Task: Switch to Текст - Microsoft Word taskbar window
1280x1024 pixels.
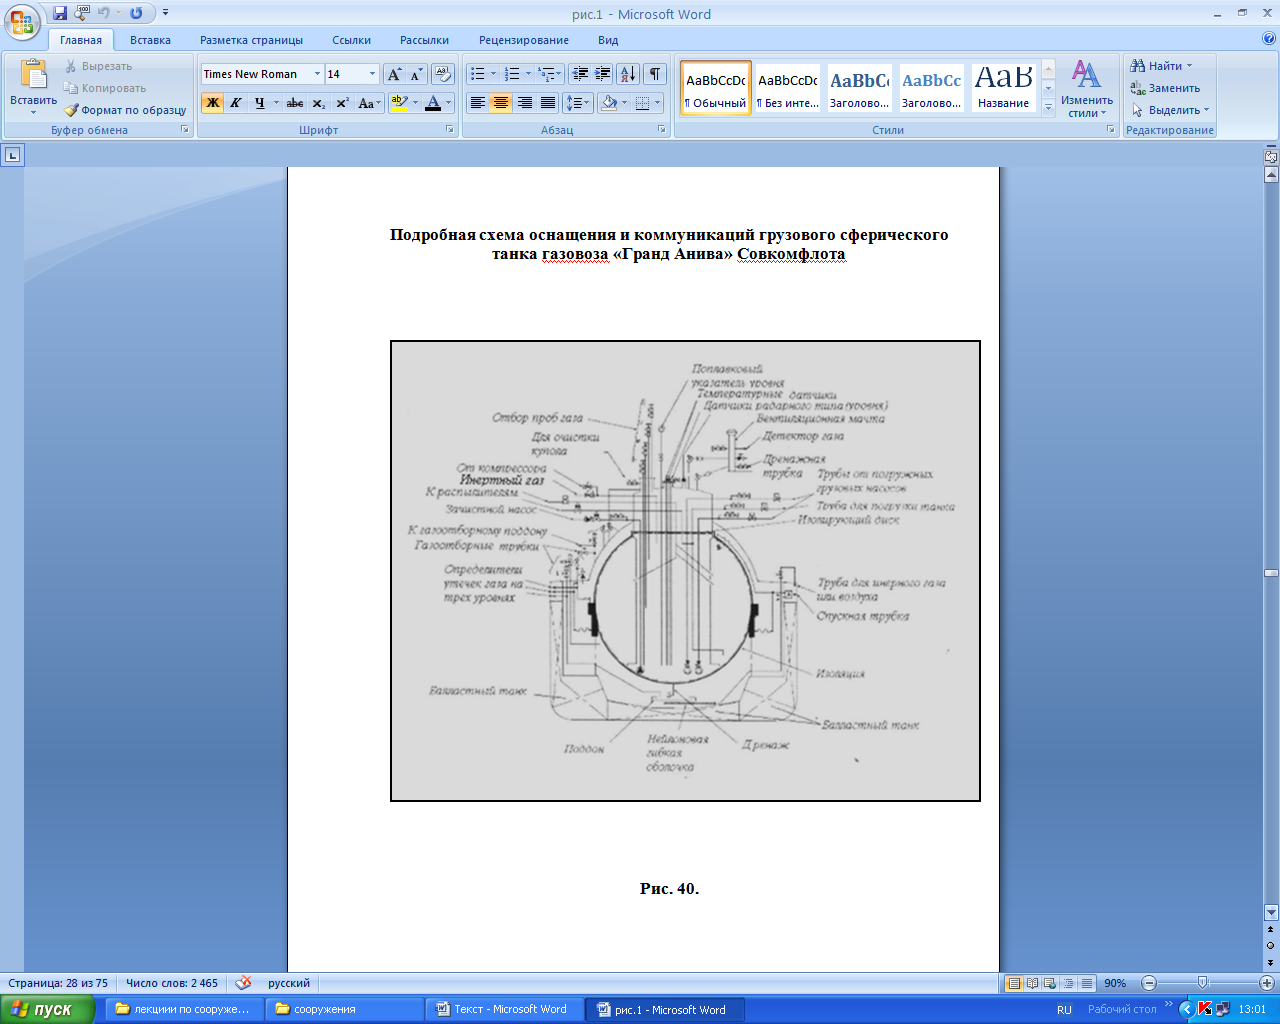Action: click(x=503, y=1009)
